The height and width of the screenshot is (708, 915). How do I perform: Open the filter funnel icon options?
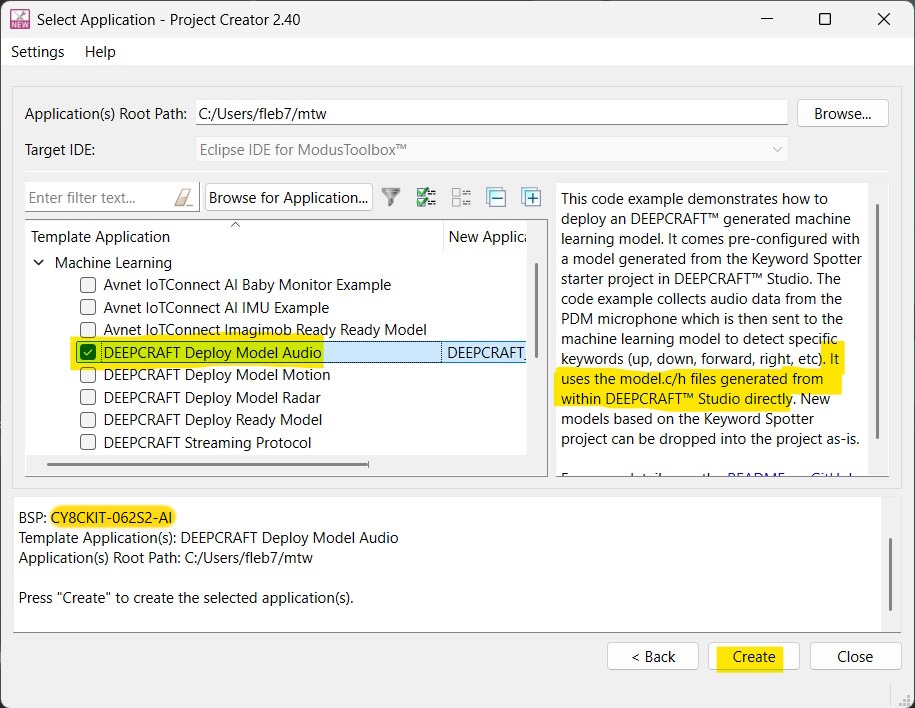[391, 197]
